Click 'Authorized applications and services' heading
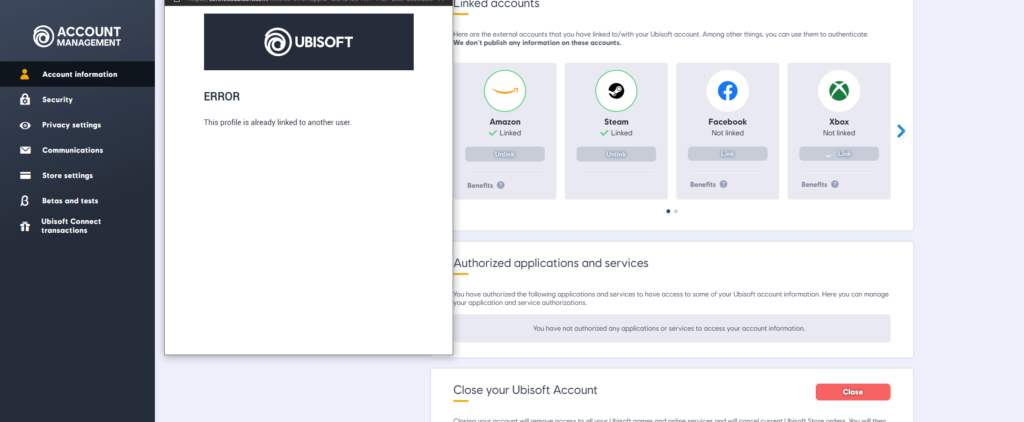Screen dimensions: 1024x422 (x=551, y=263)
